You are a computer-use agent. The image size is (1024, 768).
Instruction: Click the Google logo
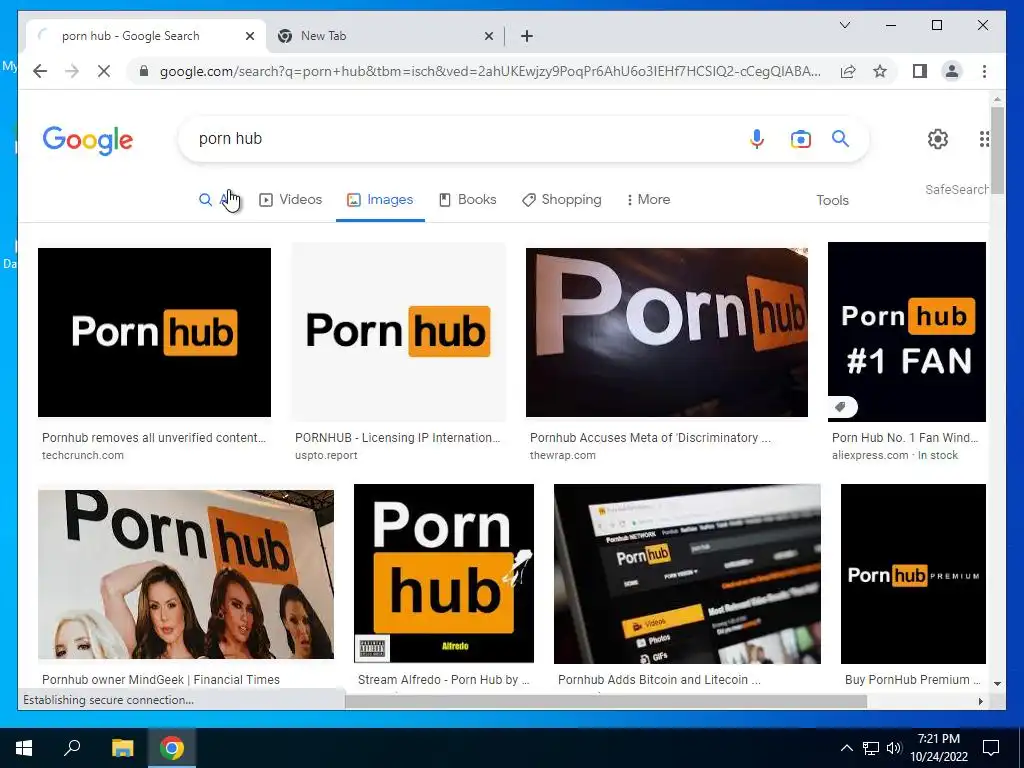[88, 140]
